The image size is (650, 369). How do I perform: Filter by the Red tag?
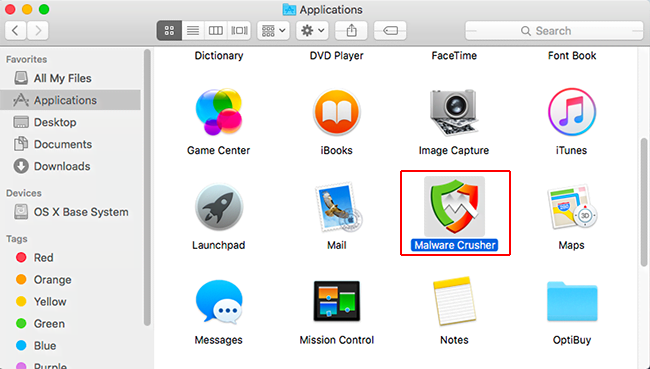coord(70,257)
